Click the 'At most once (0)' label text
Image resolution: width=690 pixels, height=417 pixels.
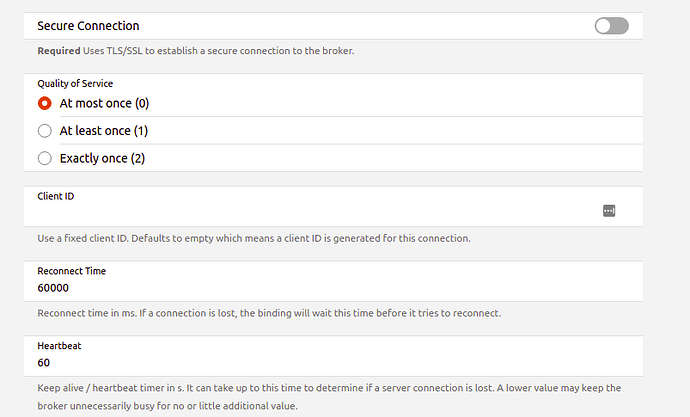[x=105, y=103]
